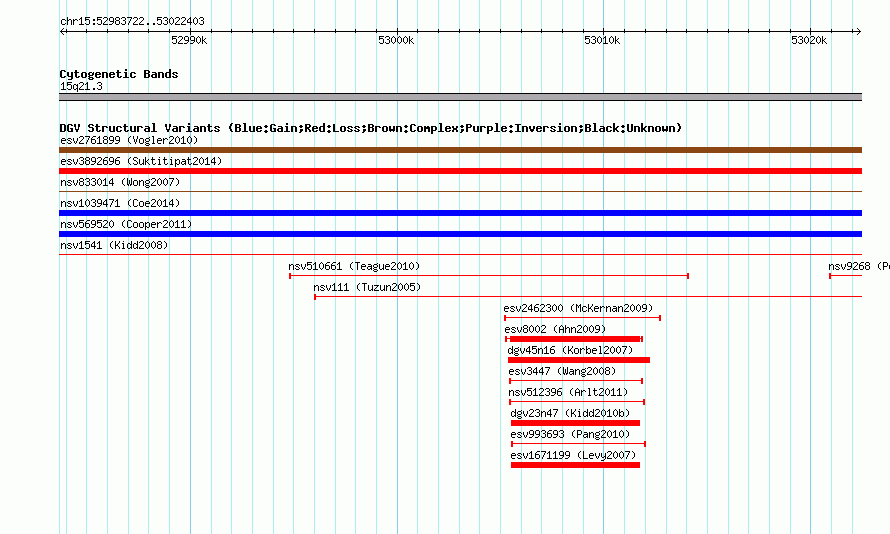Click the esv2761899 (Vogler2010) label

pos(129,140)
